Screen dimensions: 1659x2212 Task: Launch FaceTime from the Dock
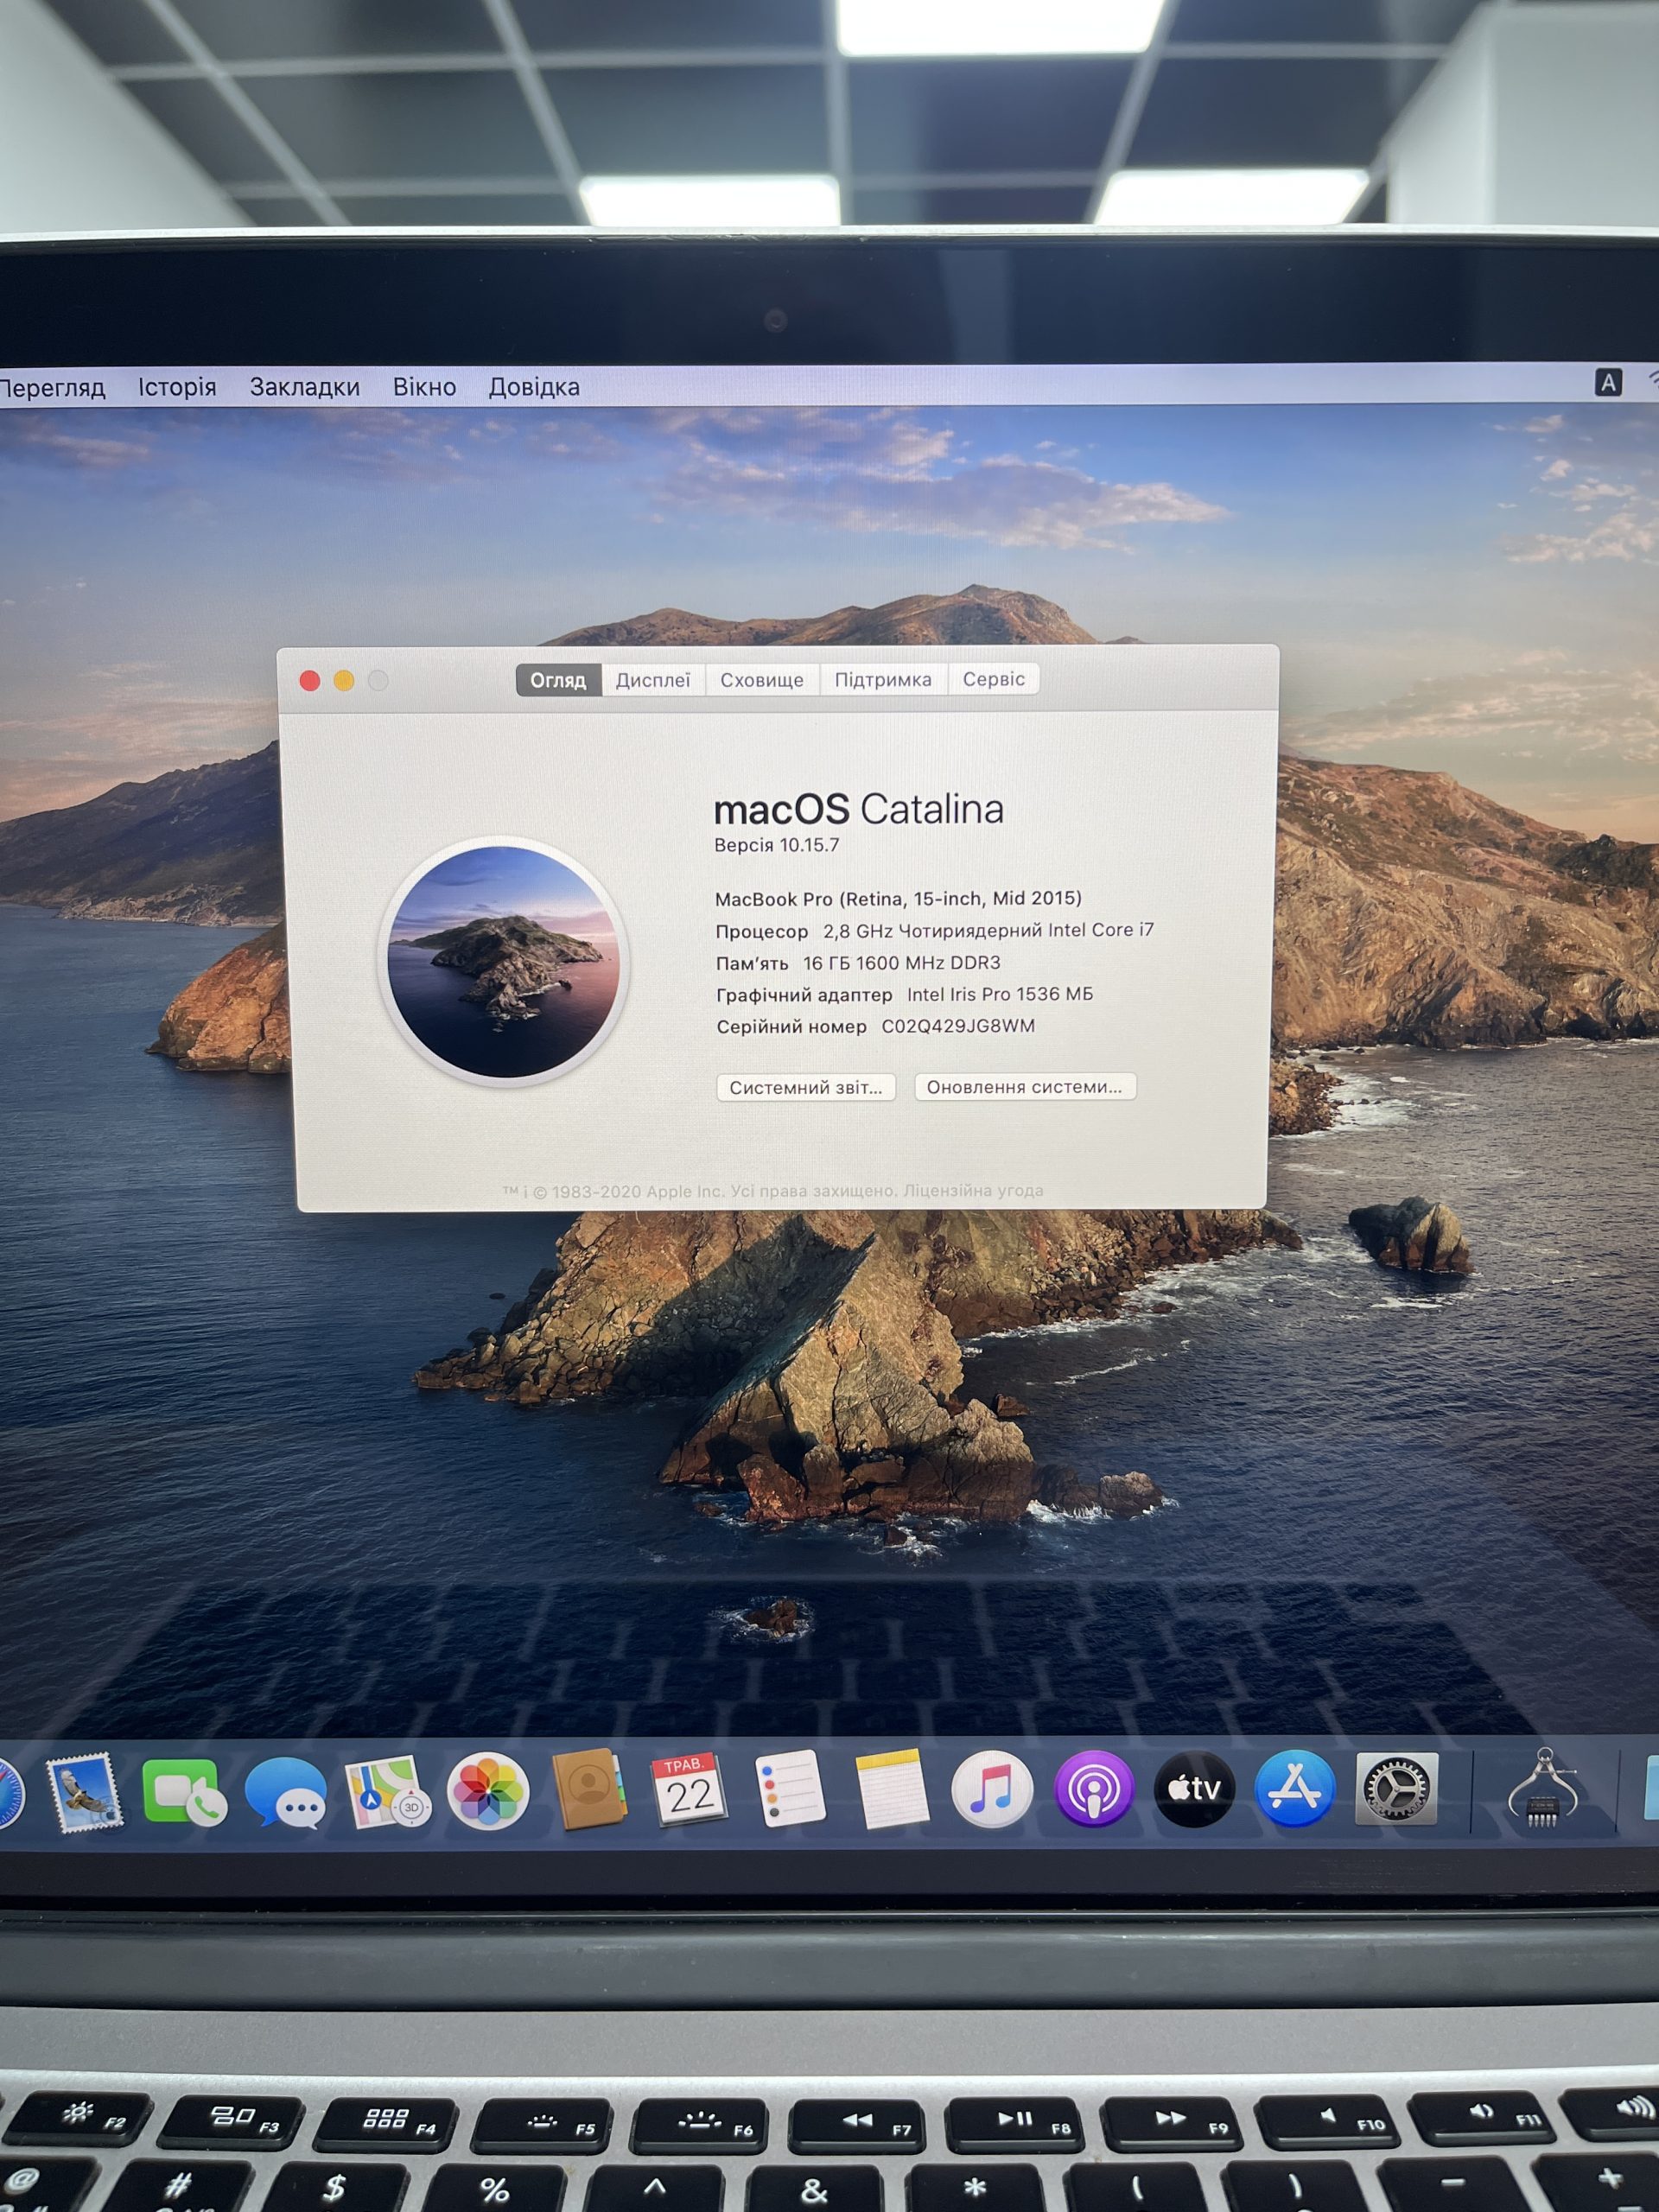[185, 1792]
